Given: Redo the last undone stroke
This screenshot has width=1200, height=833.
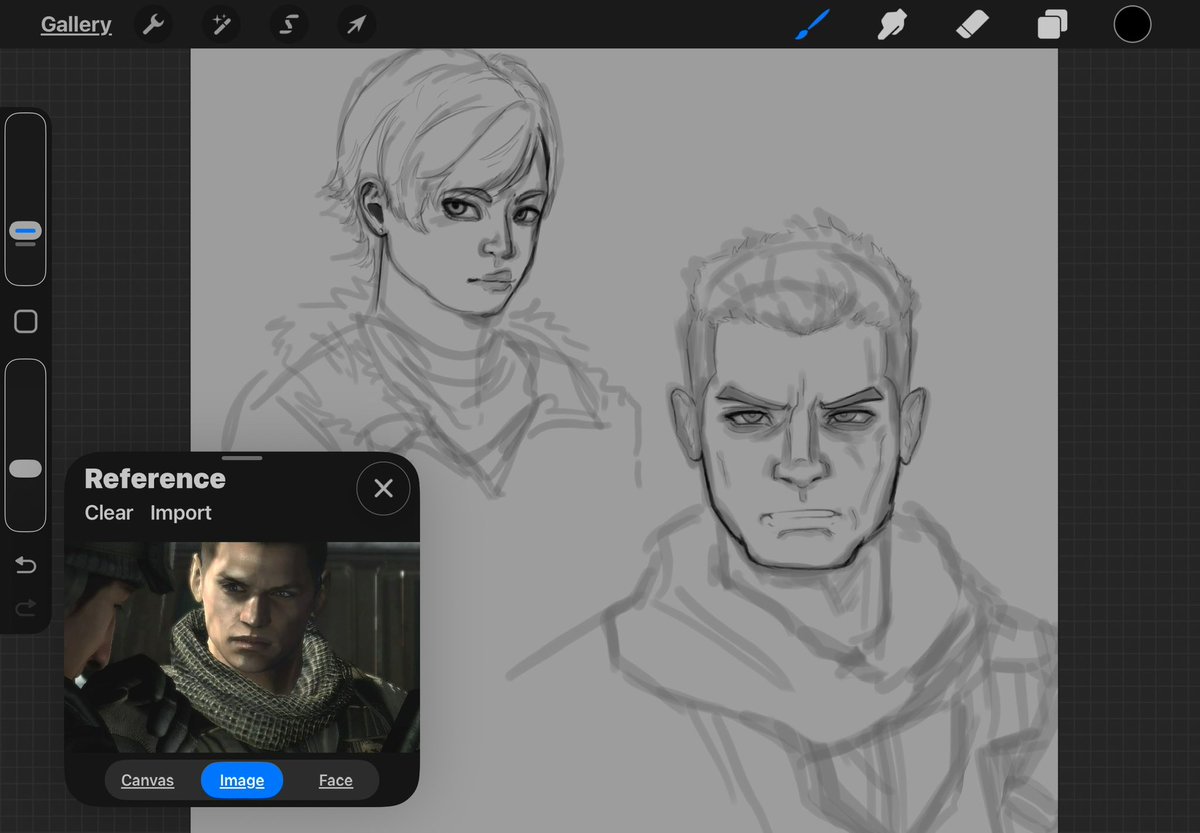Looking at the screenshot, I should [x=26, y=606].
